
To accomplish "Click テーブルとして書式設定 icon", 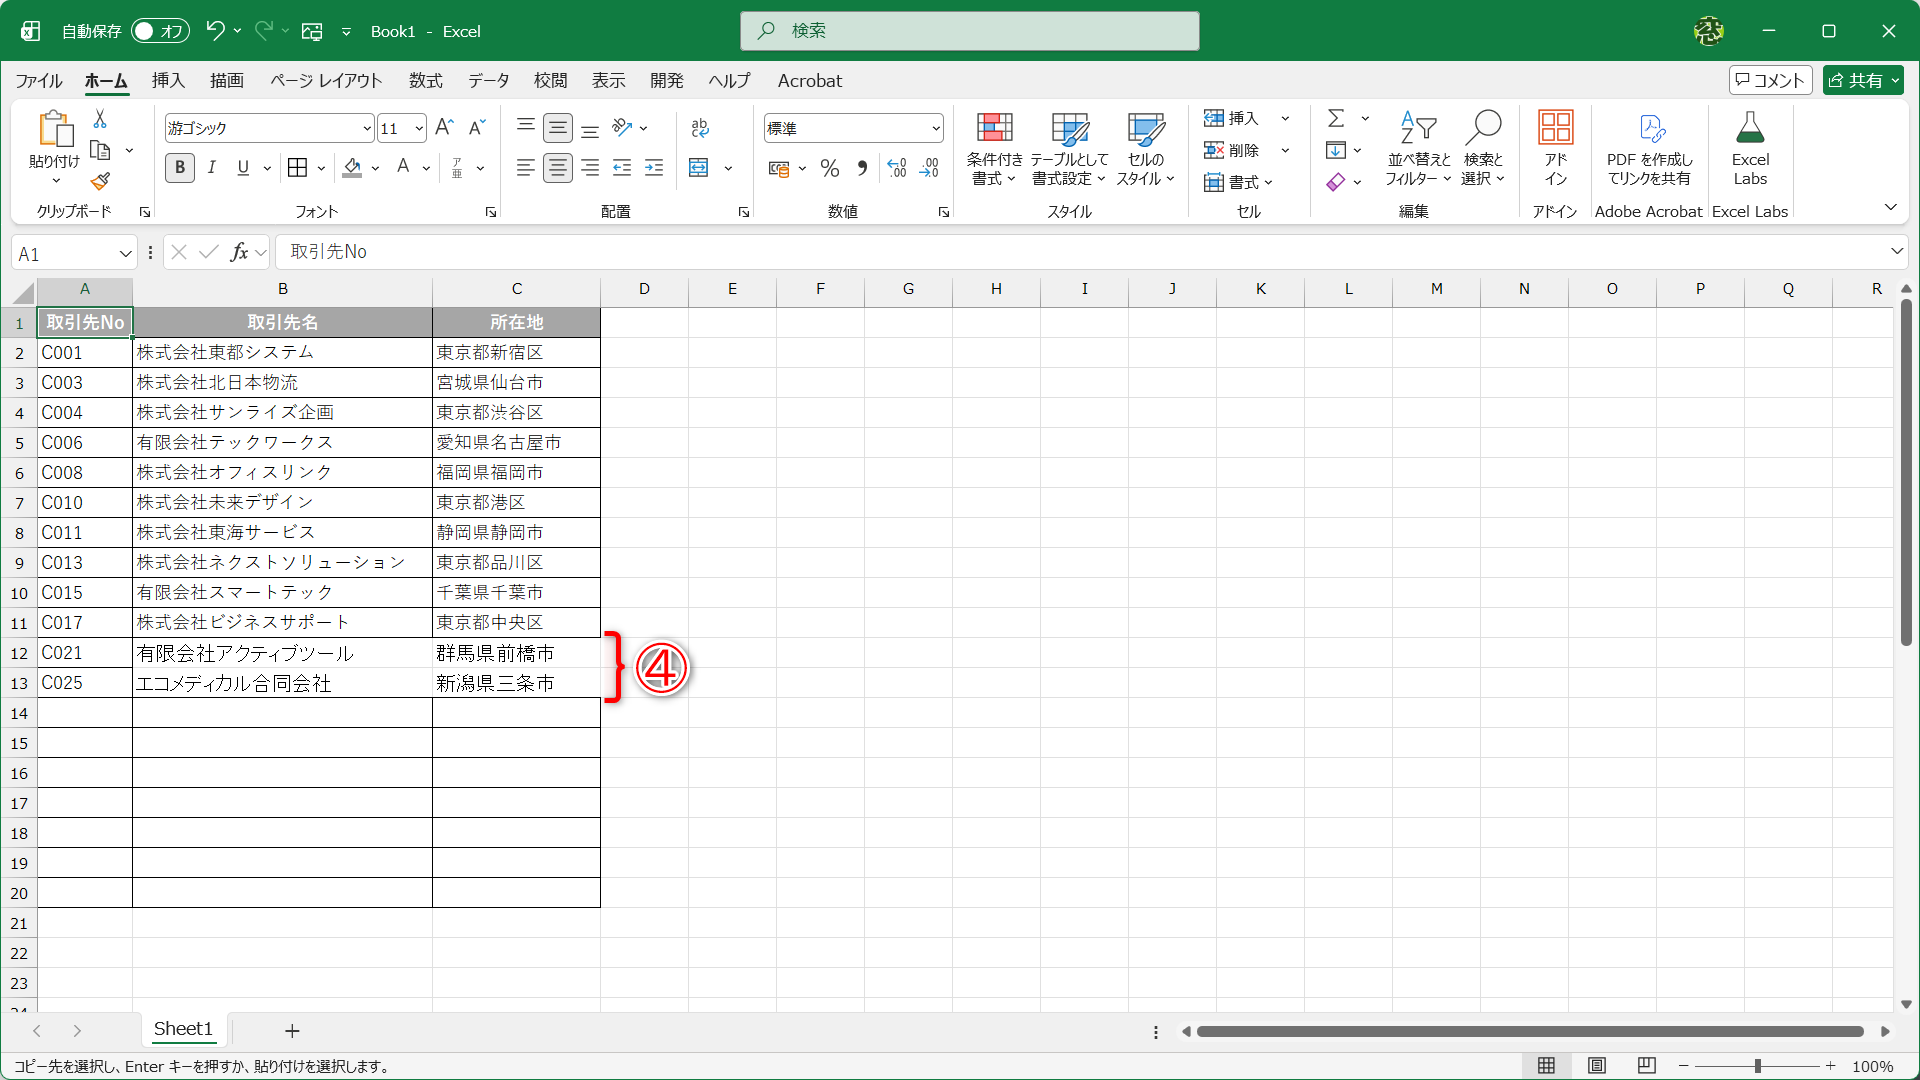I will pyautogui.click(x=1068, y=148).
